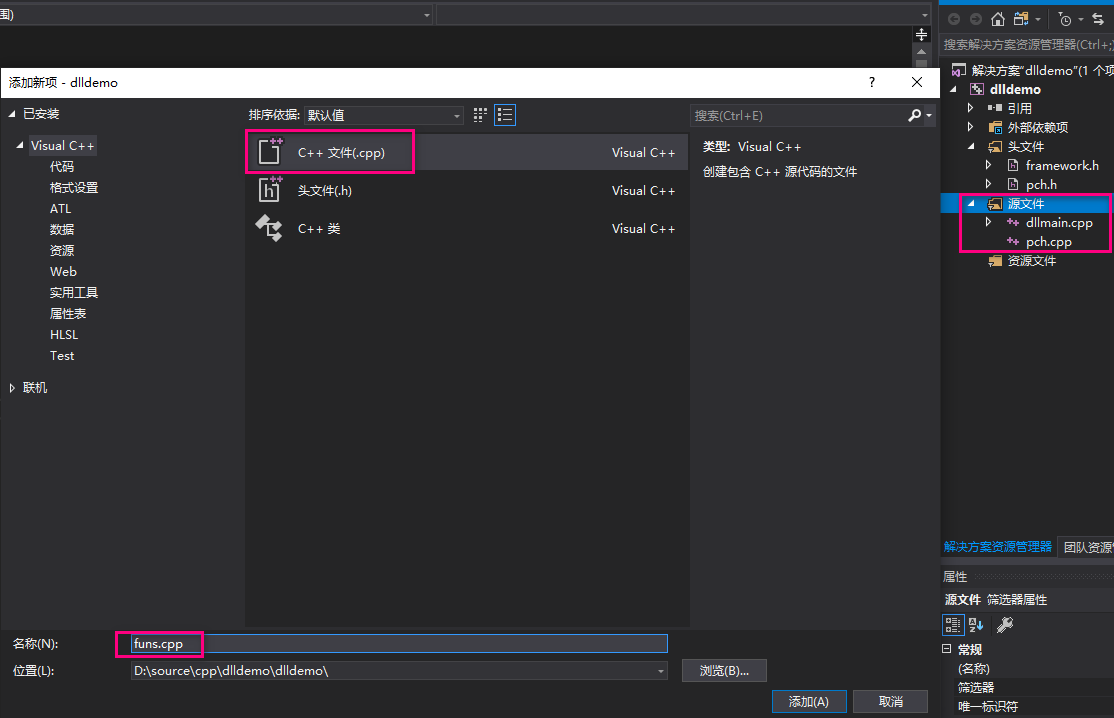The height and width of the screenshot is (718, 1114).
Task: Expand the framework.h node
Action: point(988,165)
